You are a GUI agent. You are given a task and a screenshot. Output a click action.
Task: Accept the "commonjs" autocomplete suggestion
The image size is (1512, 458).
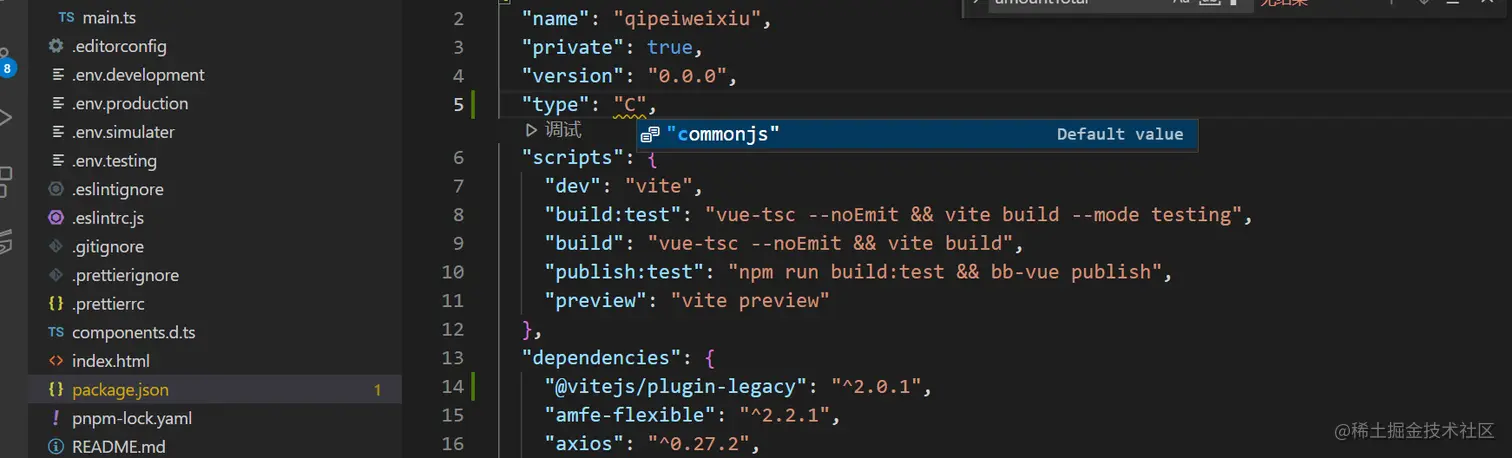[x=917, y=134]
